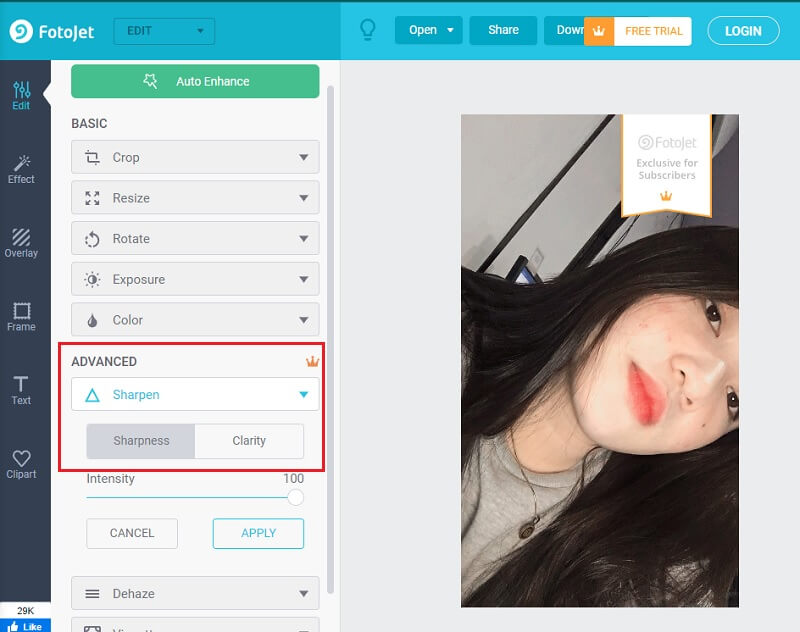The height and width of the screenshot is (632, 800).
Task: Select the Frame tool in sidebar
Action: click(x=21, y=316)
